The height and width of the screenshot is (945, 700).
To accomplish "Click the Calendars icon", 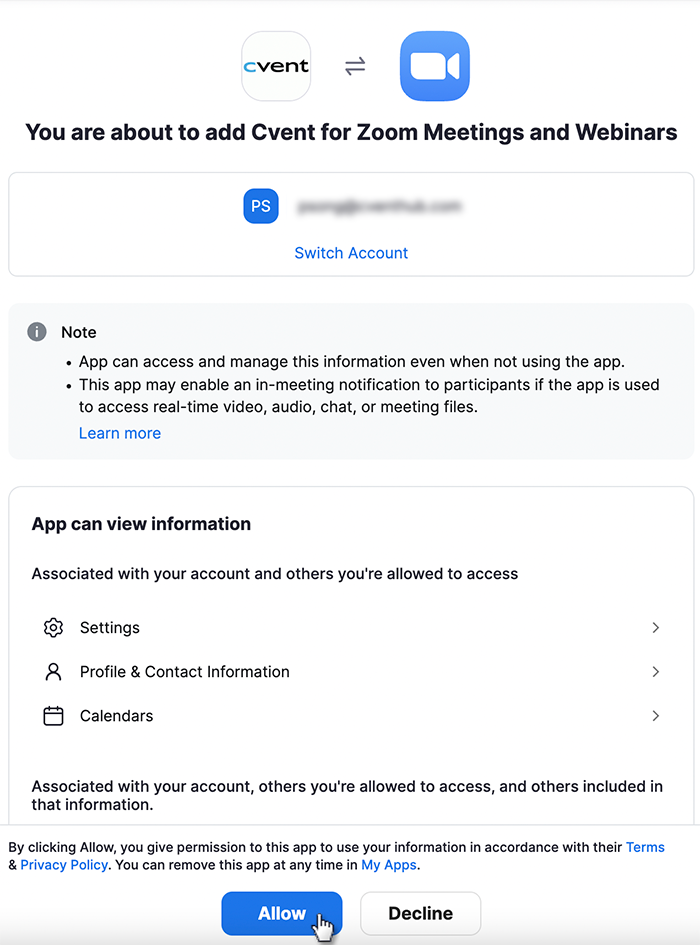I will (x=54, y=716).
